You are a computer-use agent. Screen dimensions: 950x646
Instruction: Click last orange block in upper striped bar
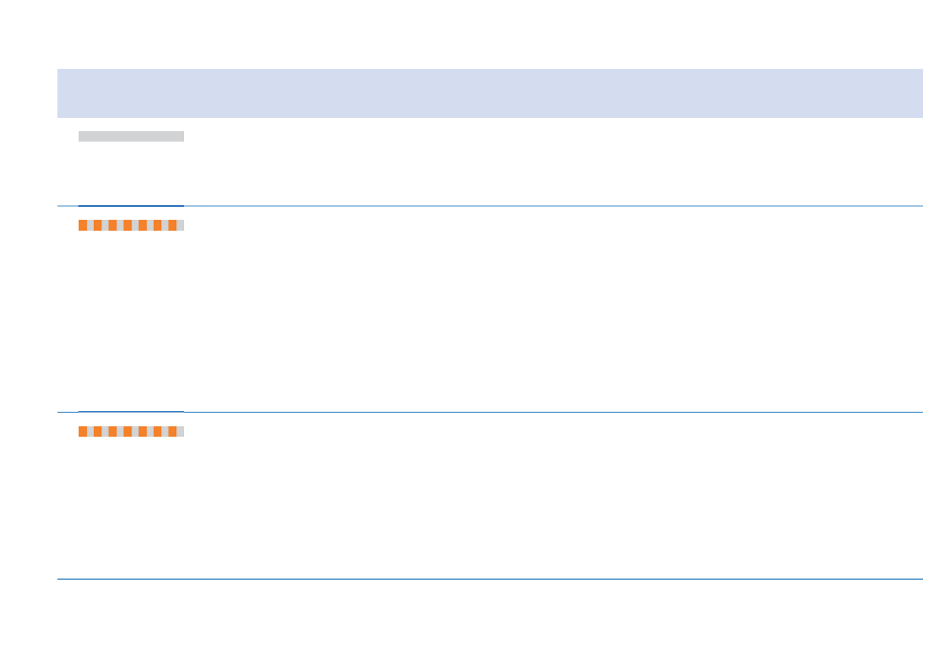[173, 225]
